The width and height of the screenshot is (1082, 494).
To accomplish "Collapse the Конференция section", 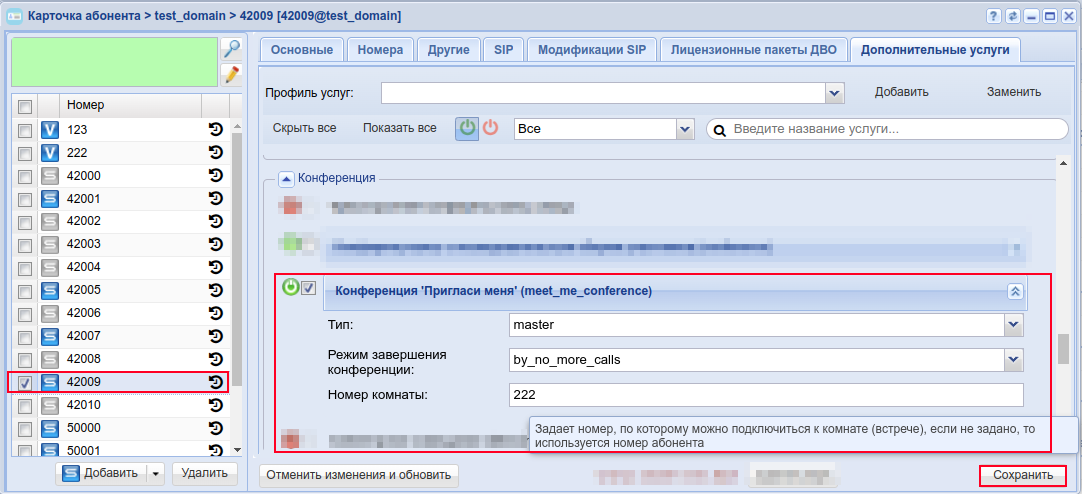I will coord(286,178).
